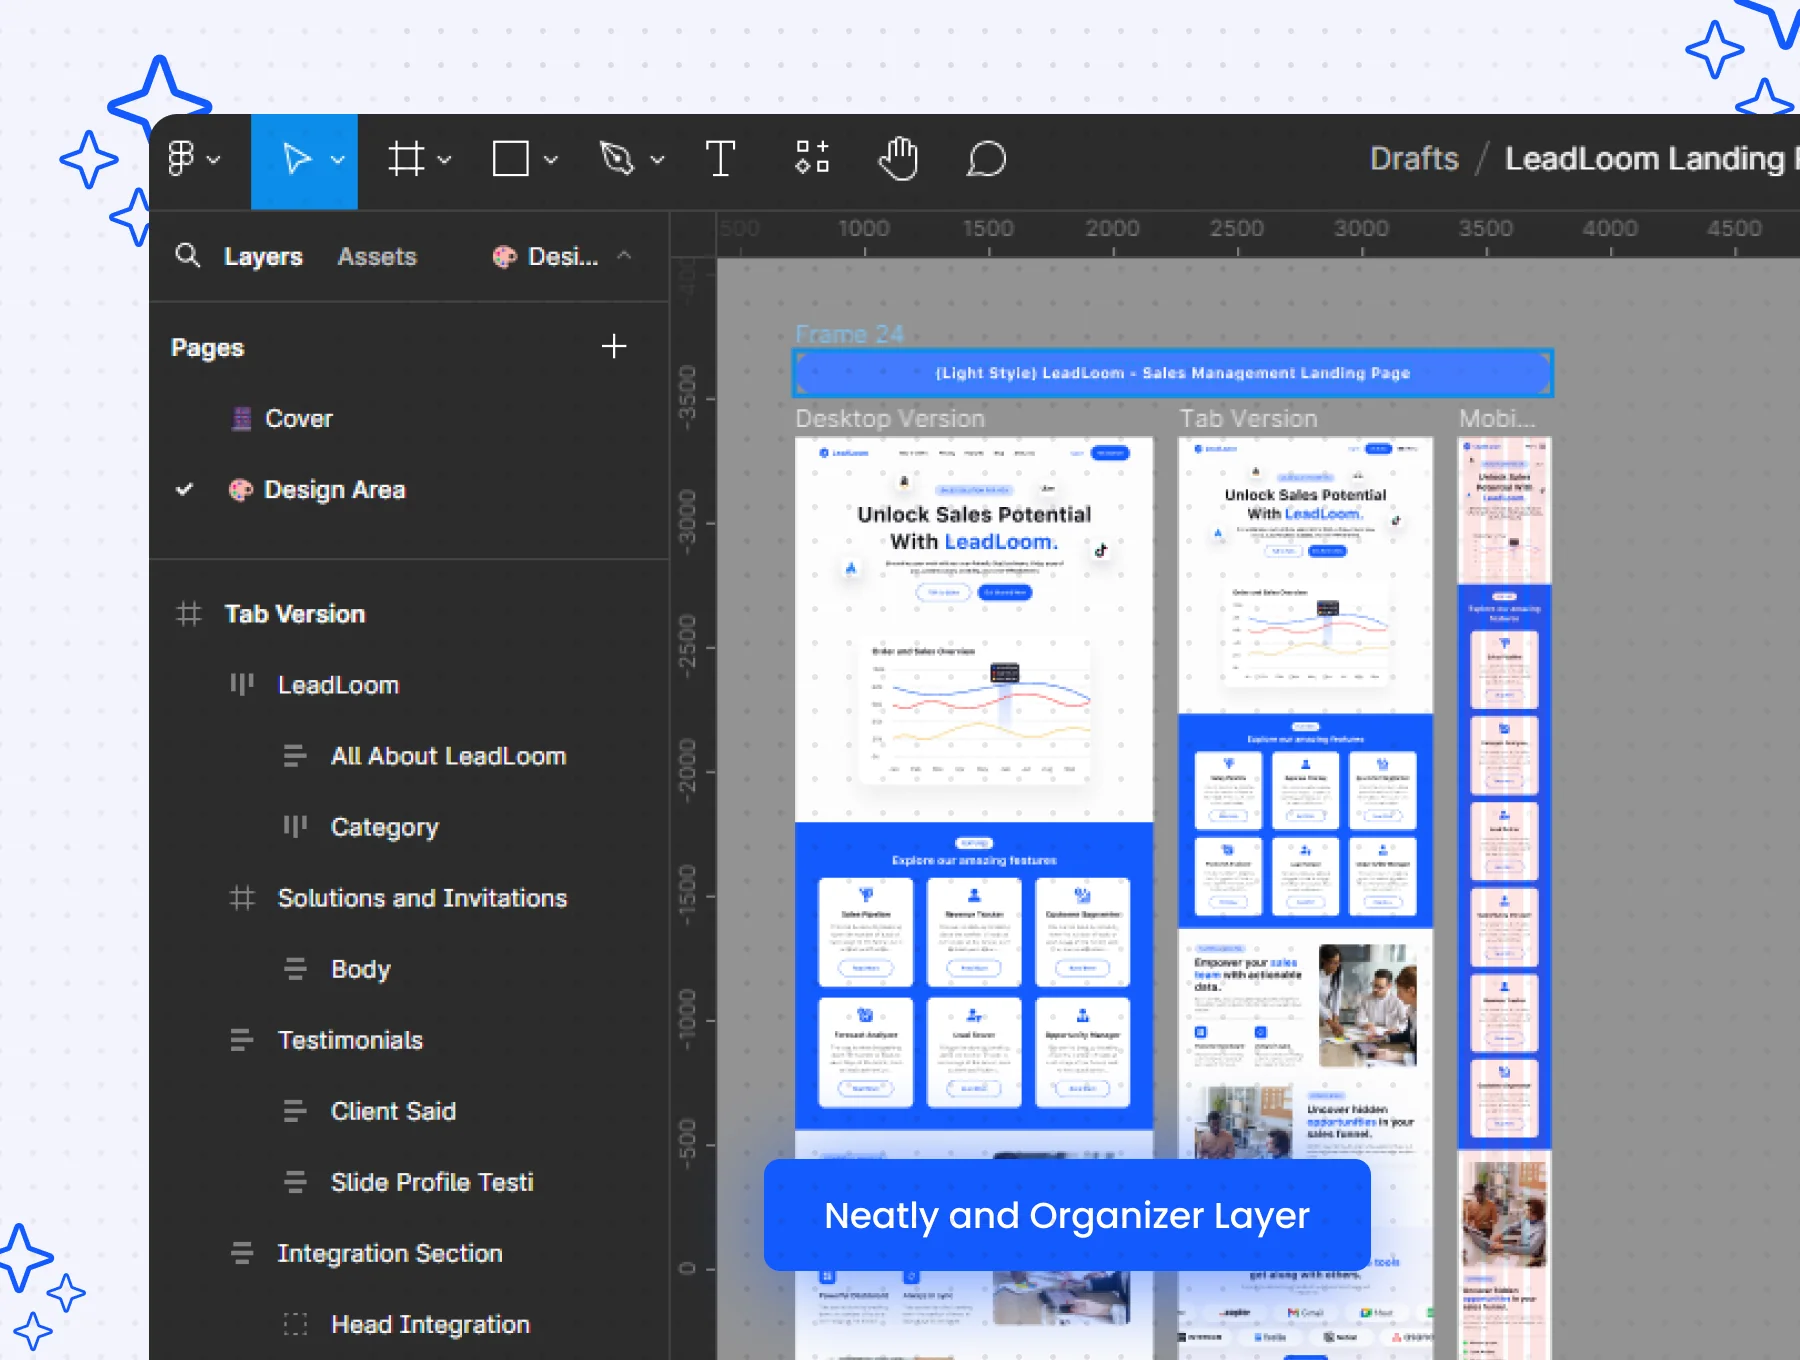The height and width of the screenshot is (1360, 1800).
Task: Select the Tab Version artboard preview
Action: click(x=1305, y=896)
